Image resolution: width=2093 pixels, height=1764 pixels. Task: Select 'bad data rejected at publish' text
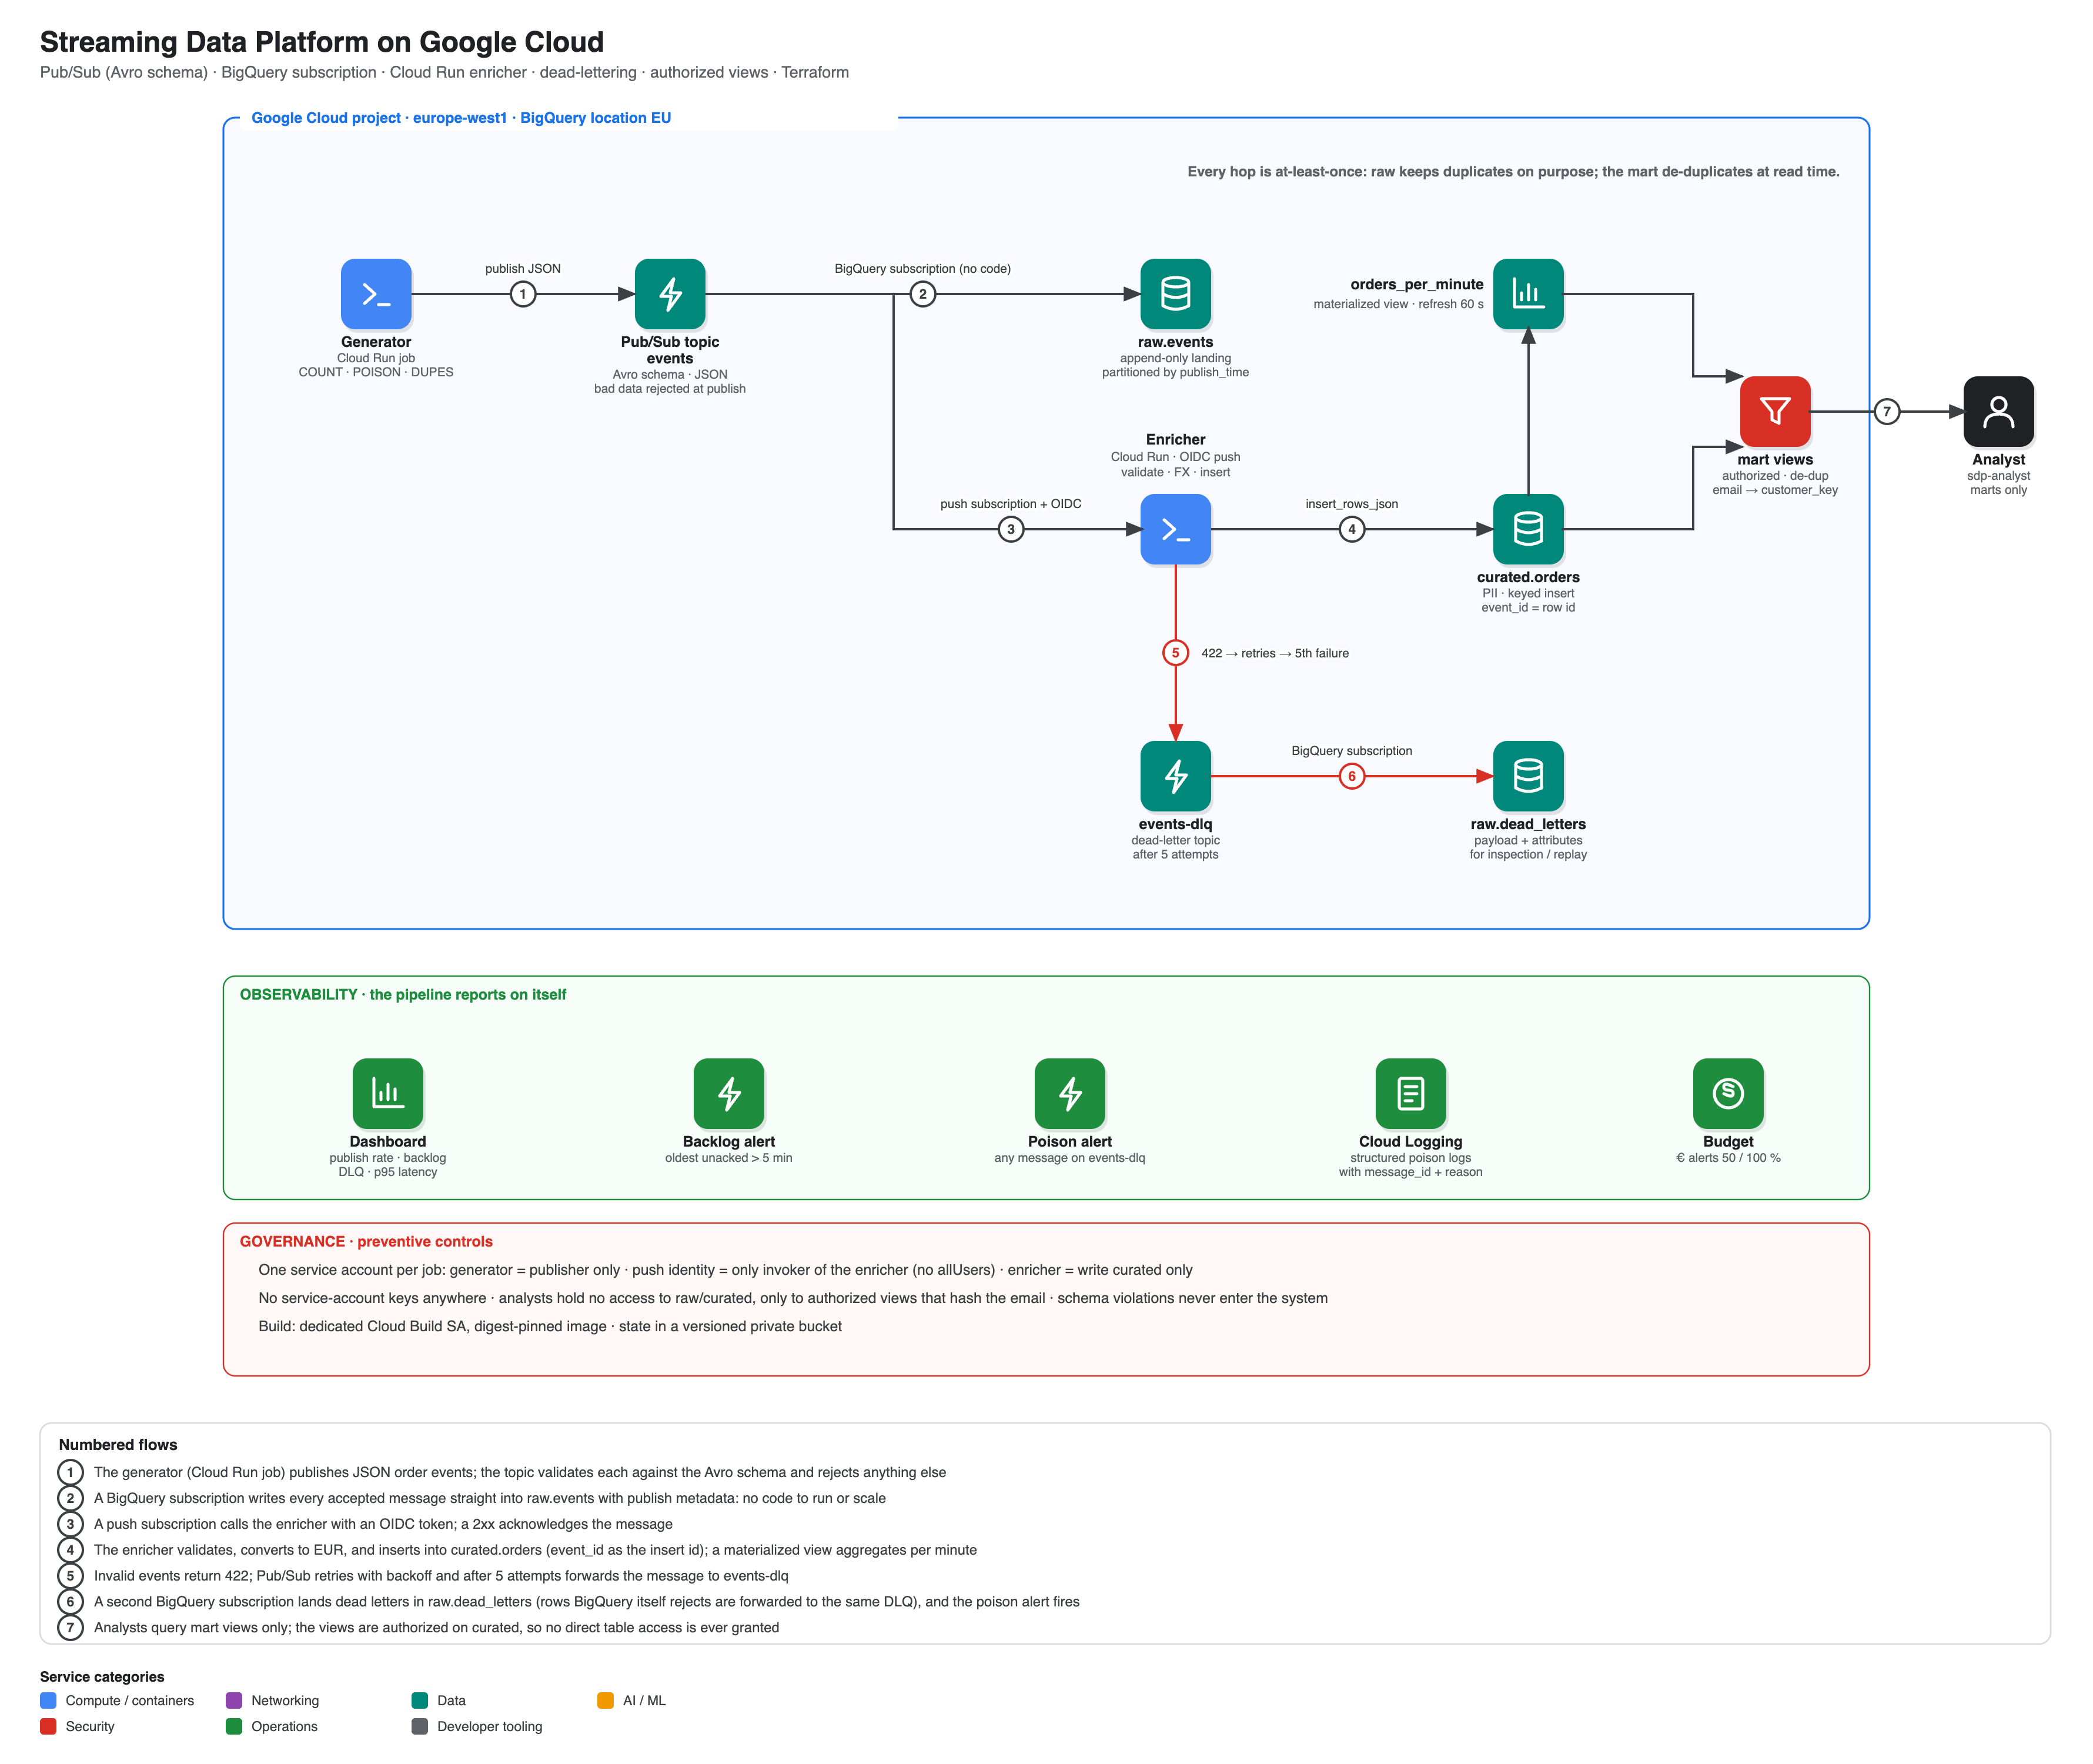[670, 389]
